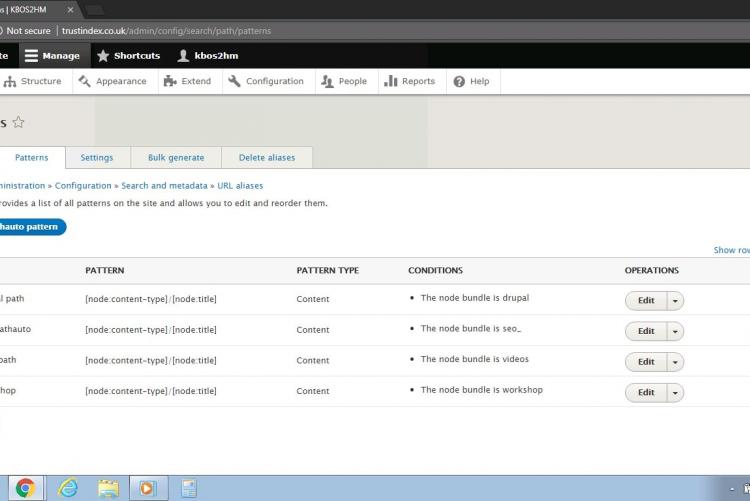Click 'The node bundle is videos' condition text
Viewport: 750px width, 501px height.
(475, 359)
